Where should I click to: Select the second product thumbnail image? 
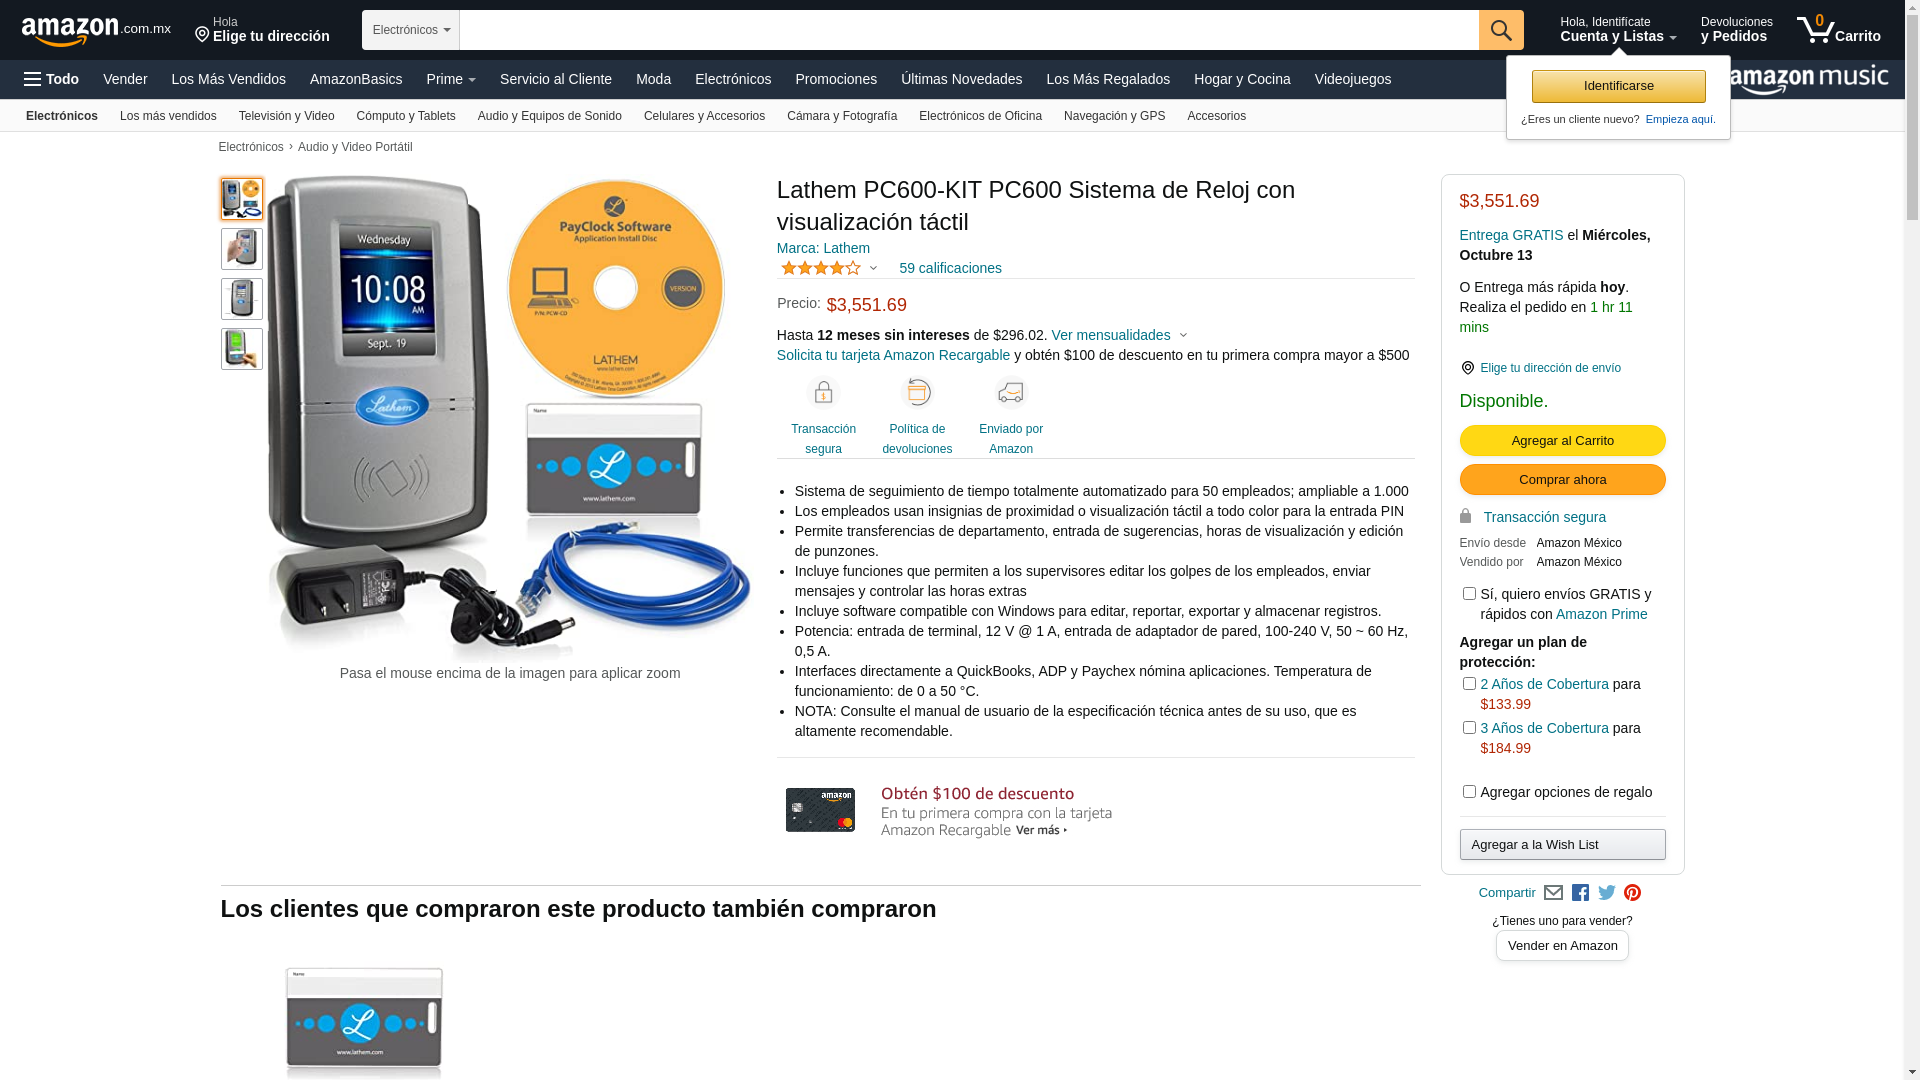242,249
